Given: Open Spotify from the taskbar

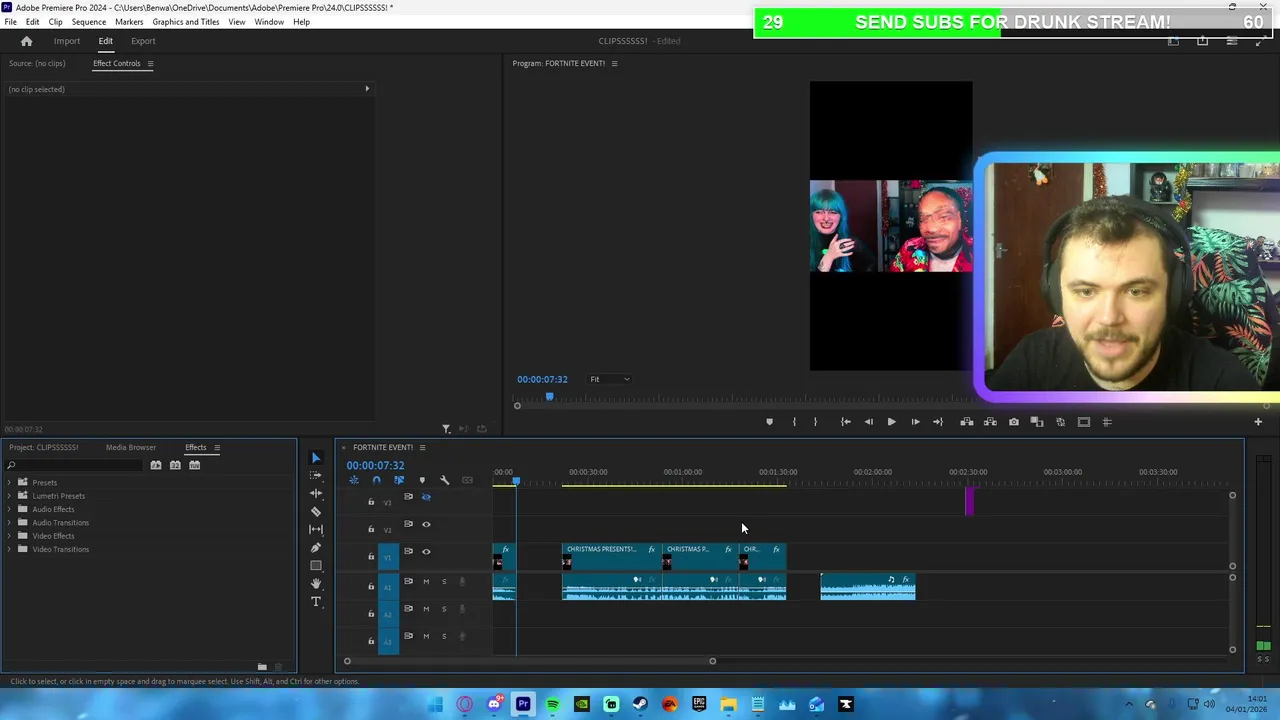Looking at the screenshot, I should tap(552, 705).
